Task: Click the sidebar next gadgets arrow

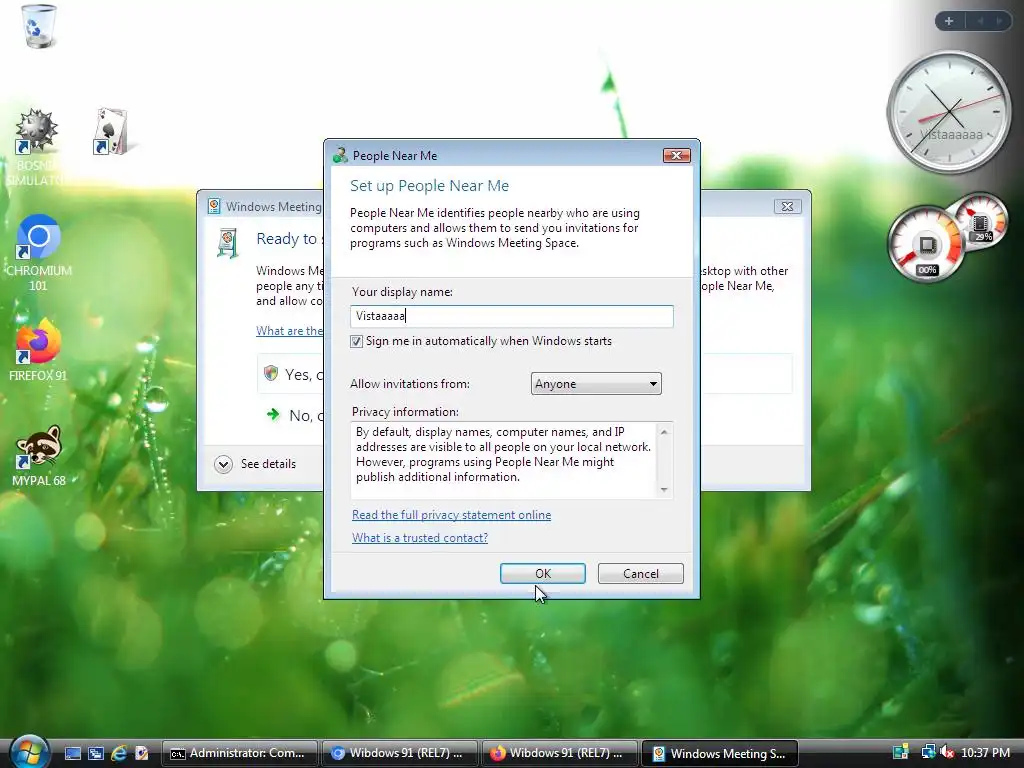Action: point(999,21)
